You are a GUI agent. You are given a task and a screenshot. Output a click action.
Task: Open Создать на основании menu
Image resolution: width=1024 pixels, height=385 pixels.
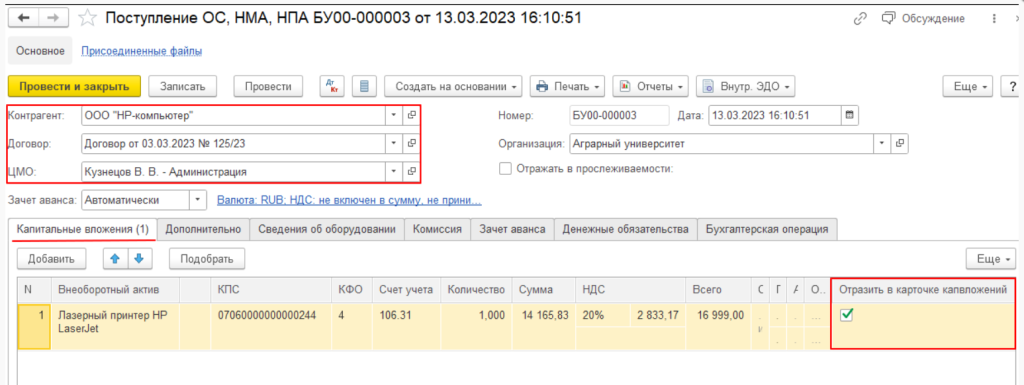point(454,86)
